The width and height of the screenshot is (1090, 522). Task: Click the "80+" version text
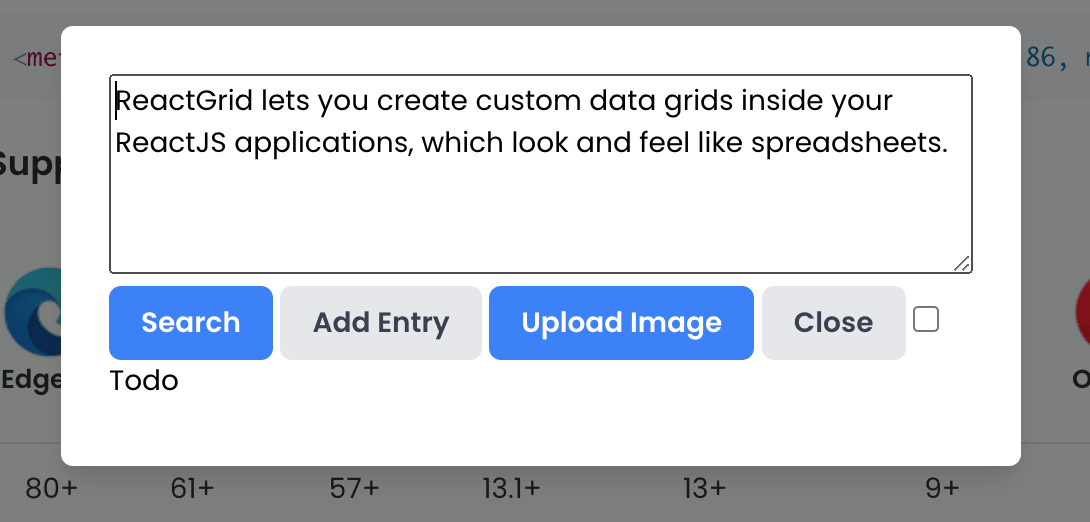(x=52, y=489)
